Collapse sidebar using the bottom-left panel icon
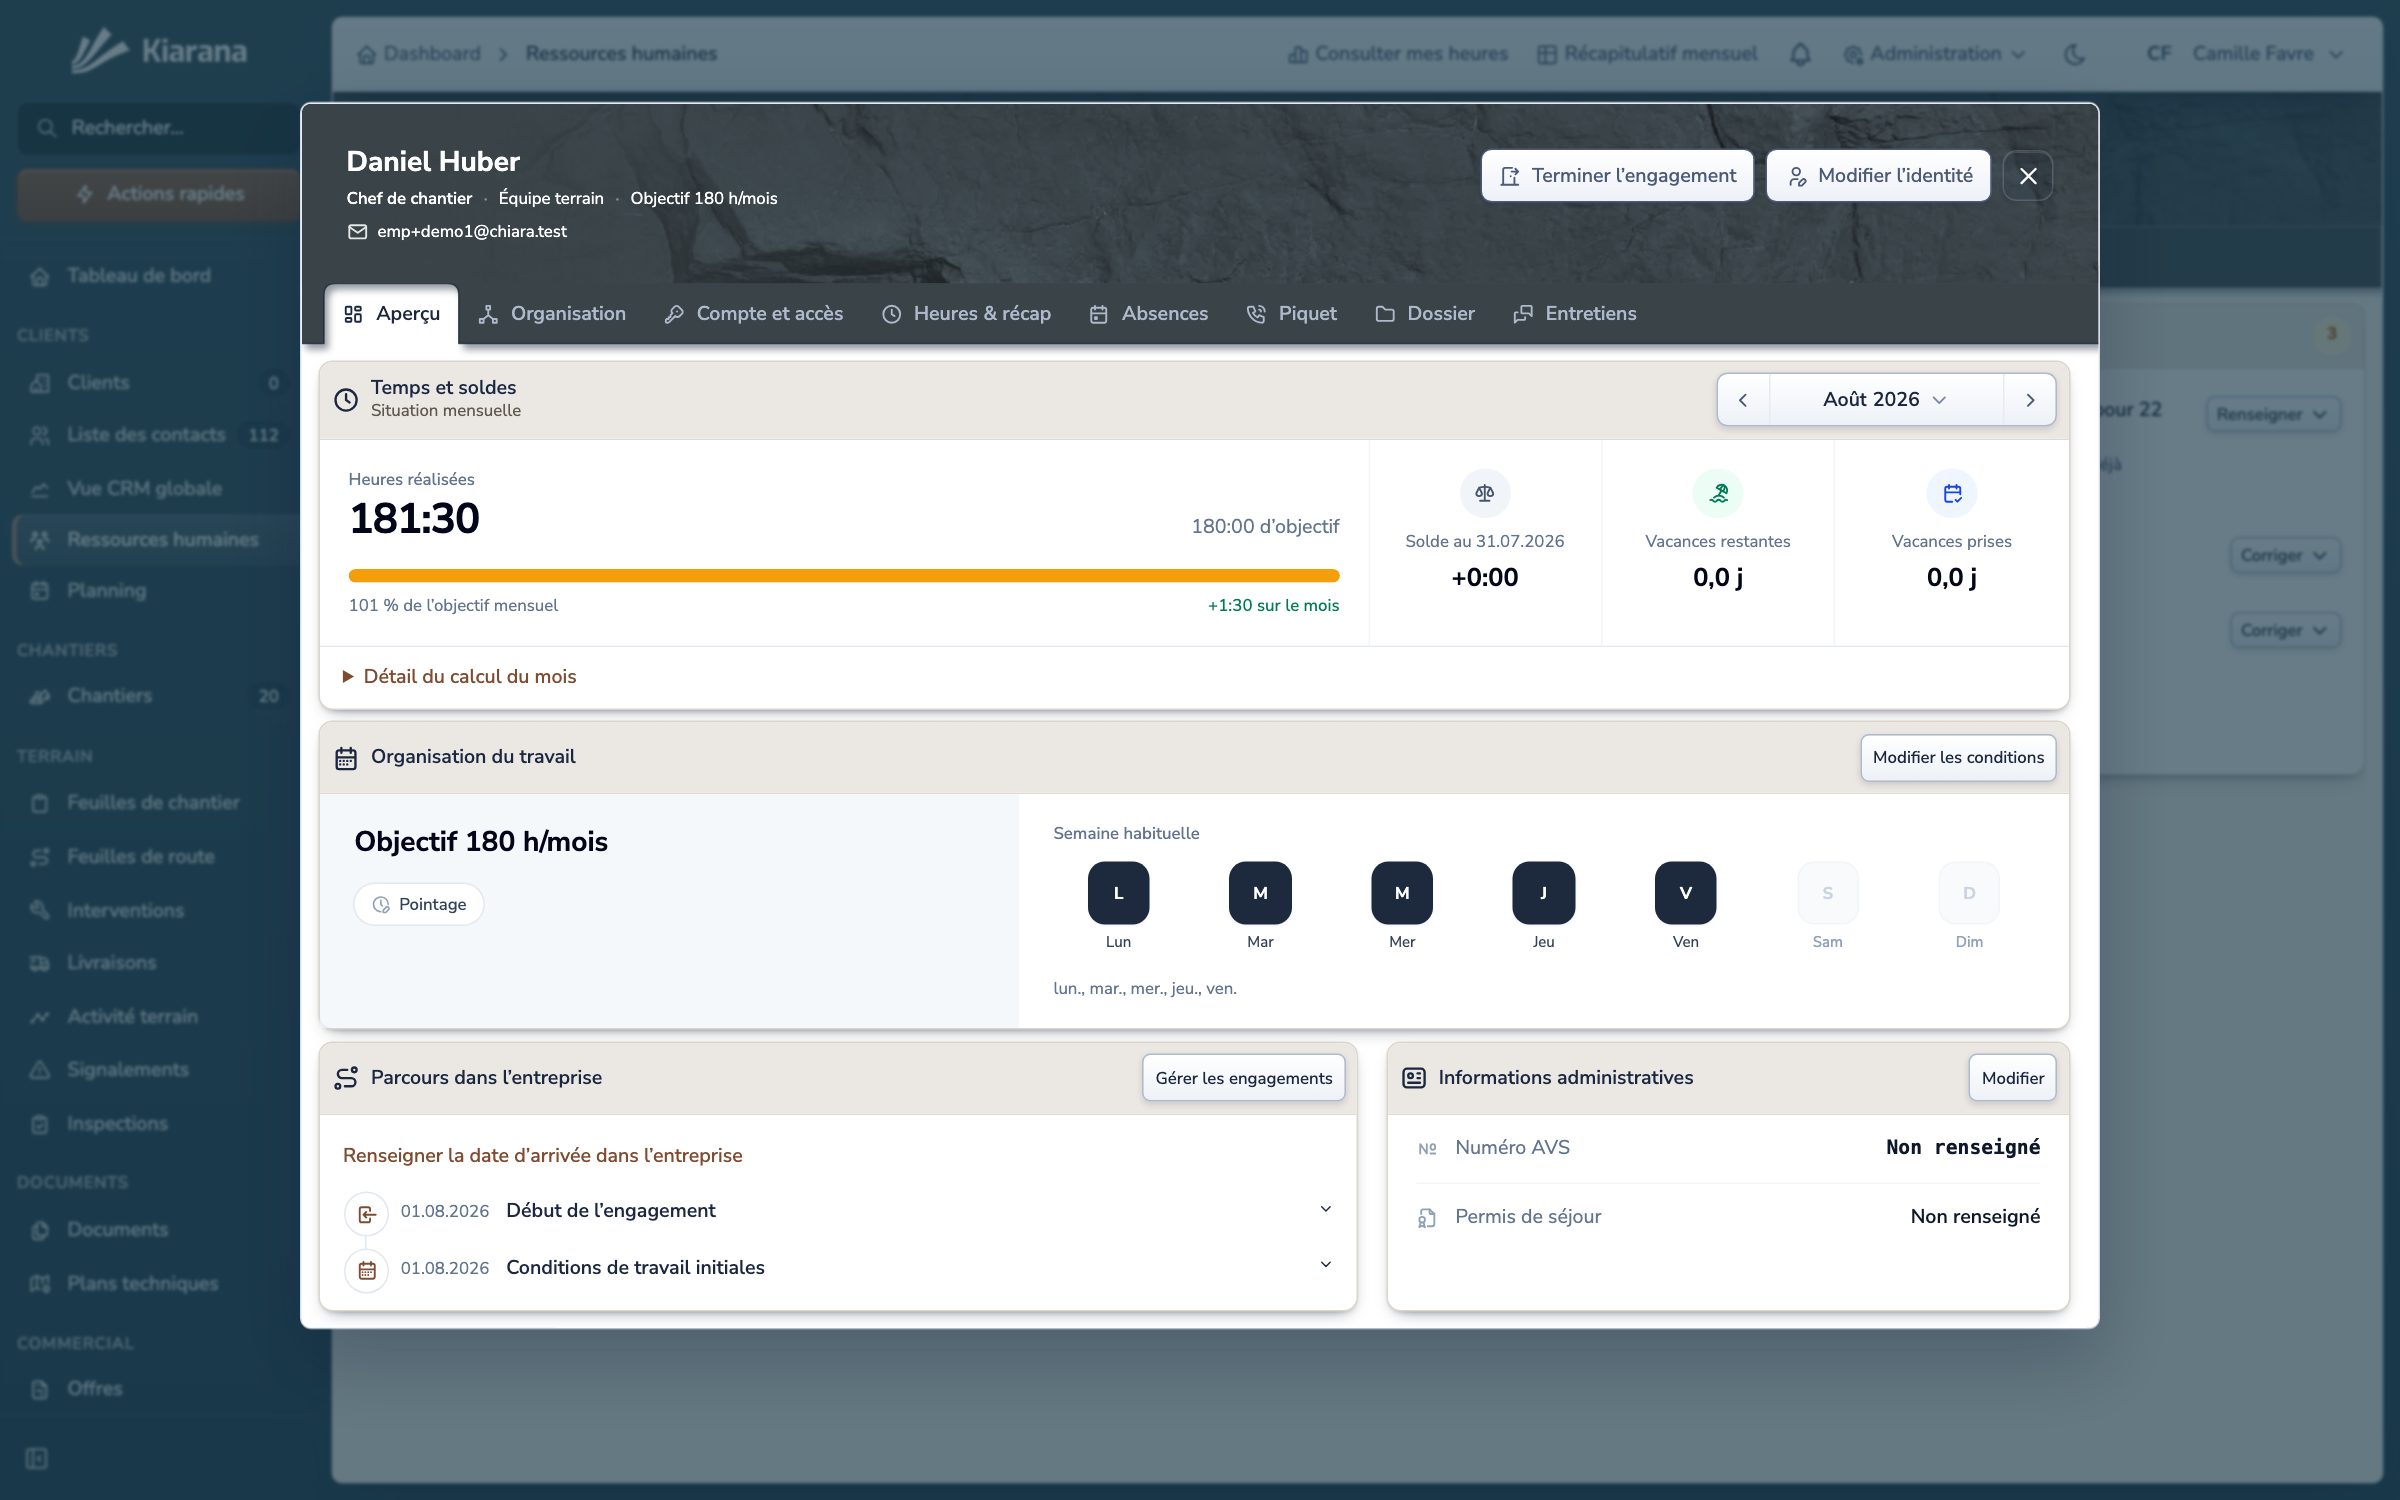The image size is (2400, 1500). (37, 1458)
